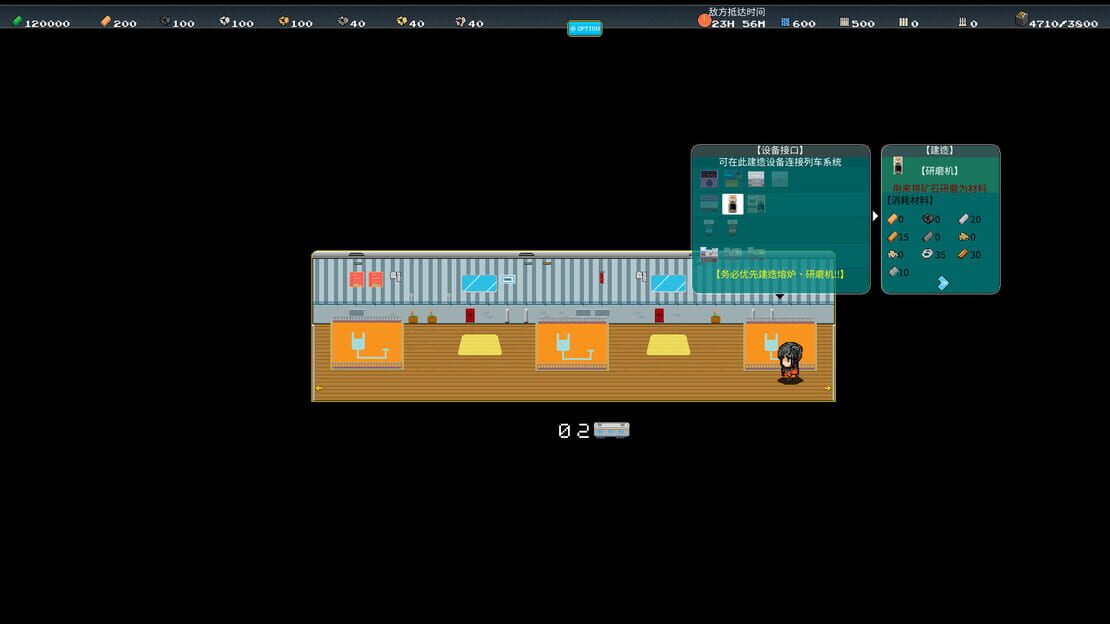Click the blue resource icon showing 600
The height and width of the screenshot is (624, 1110).
tap(785, 23)
